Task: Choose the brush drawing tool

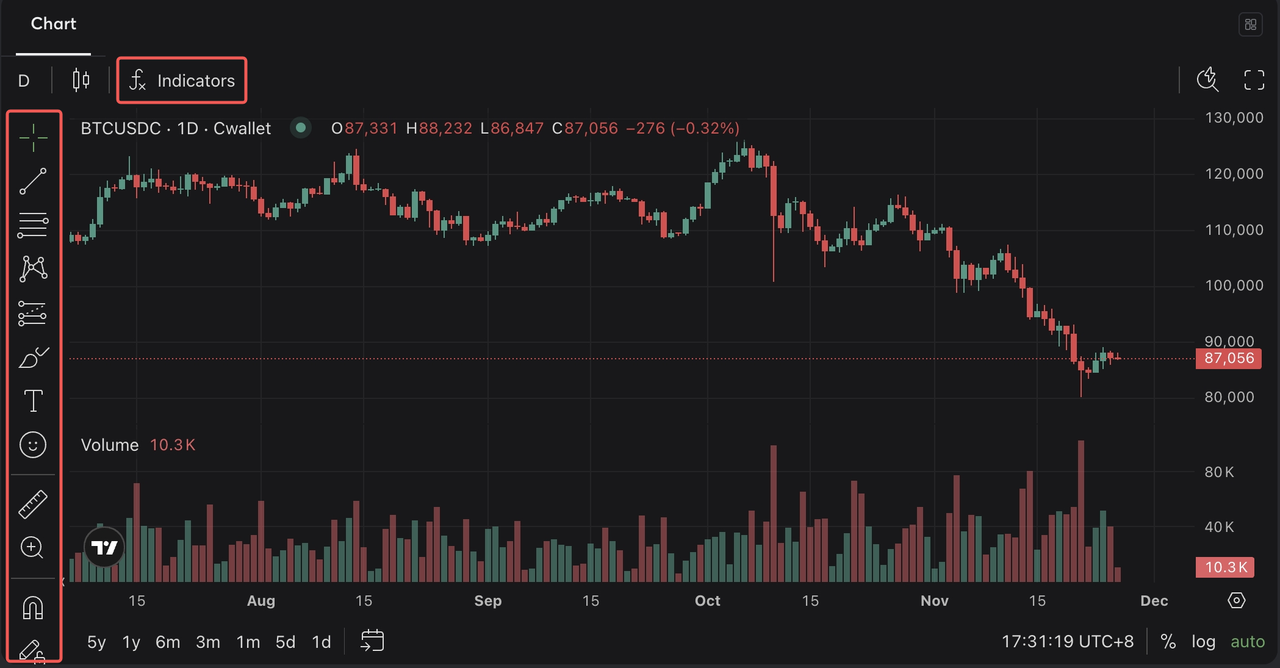Action: tap(33, 357)
